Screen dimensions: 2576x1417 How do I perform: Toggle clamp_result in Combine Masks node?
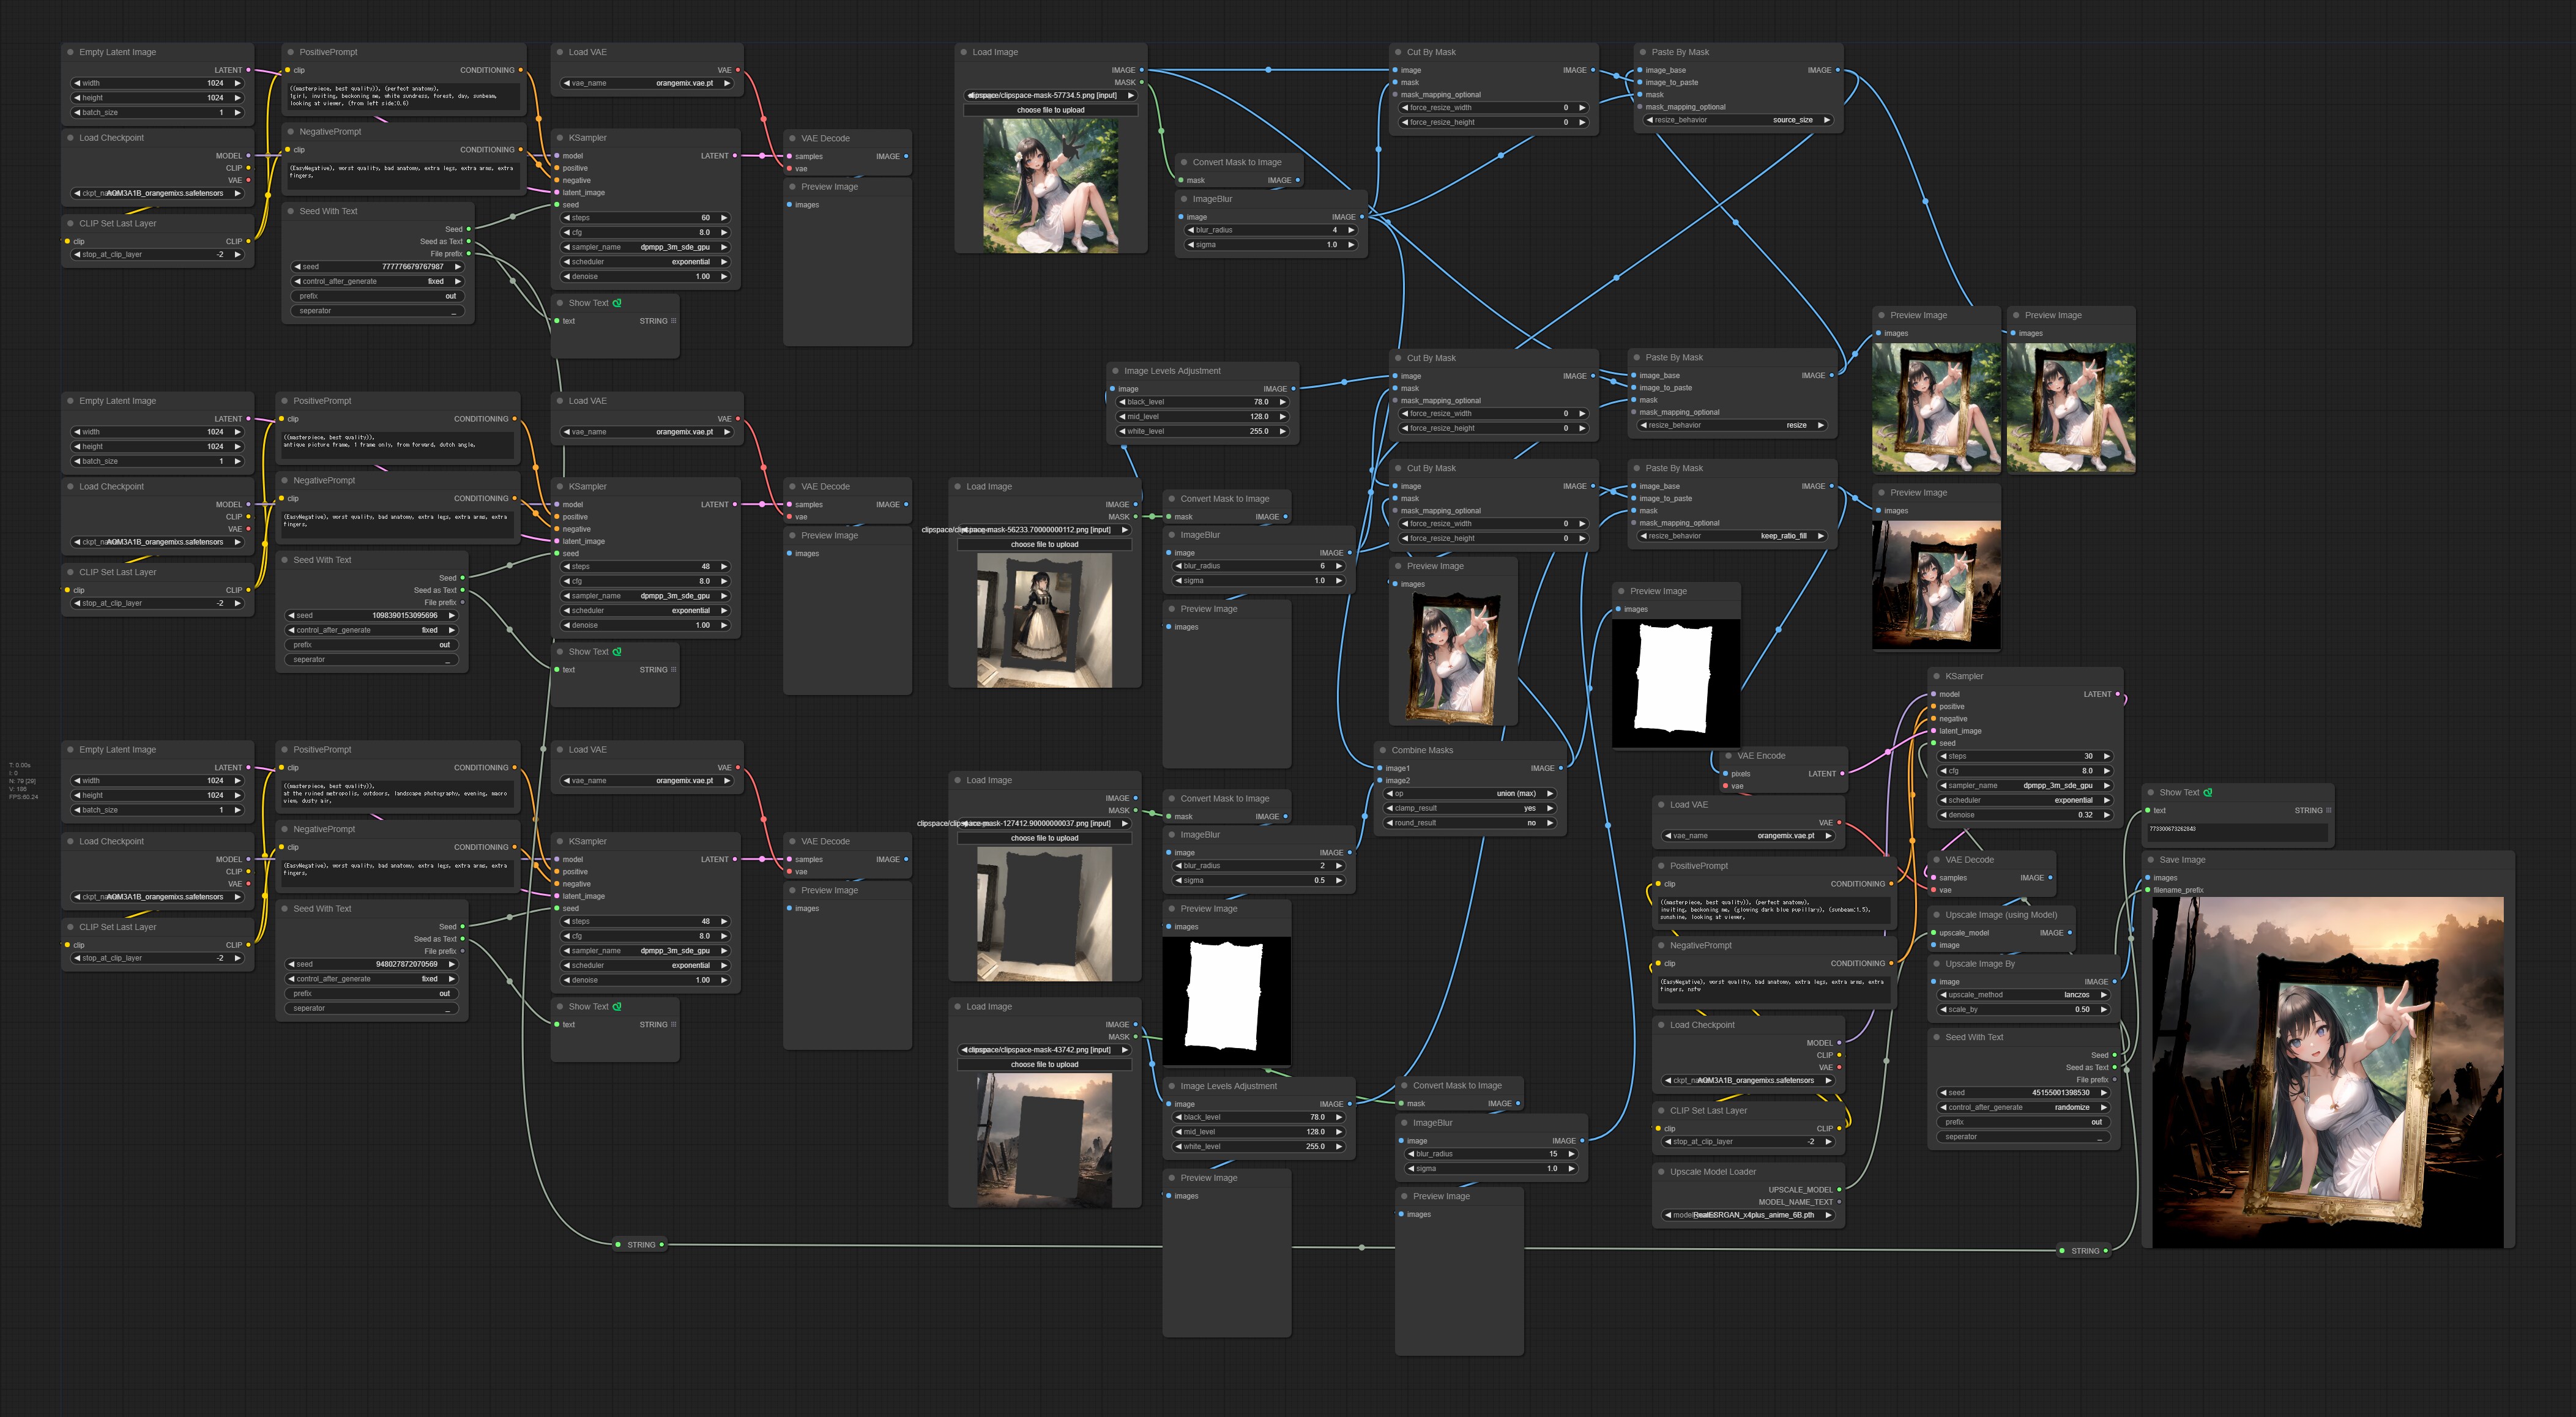tap(1470, 808)
